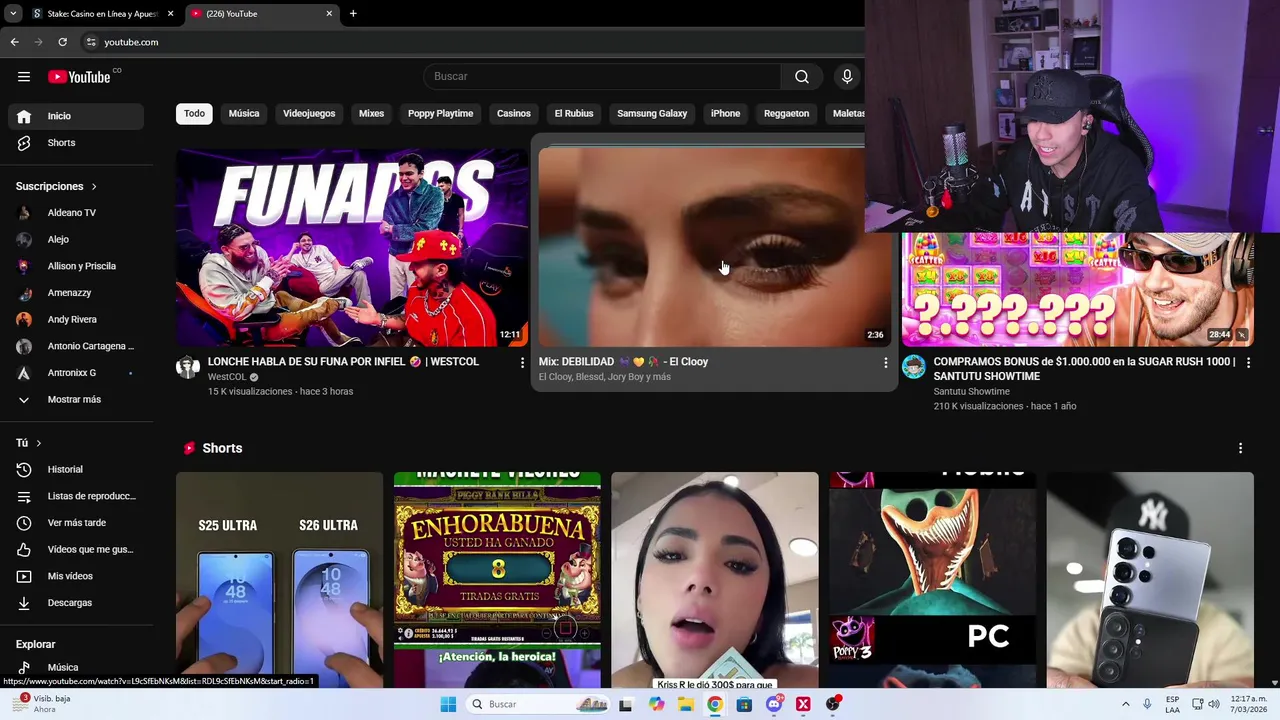This screenshot has width=1280, height=720.
Task: Open the Poppy 3 PC short
Action: pos(932,580)
